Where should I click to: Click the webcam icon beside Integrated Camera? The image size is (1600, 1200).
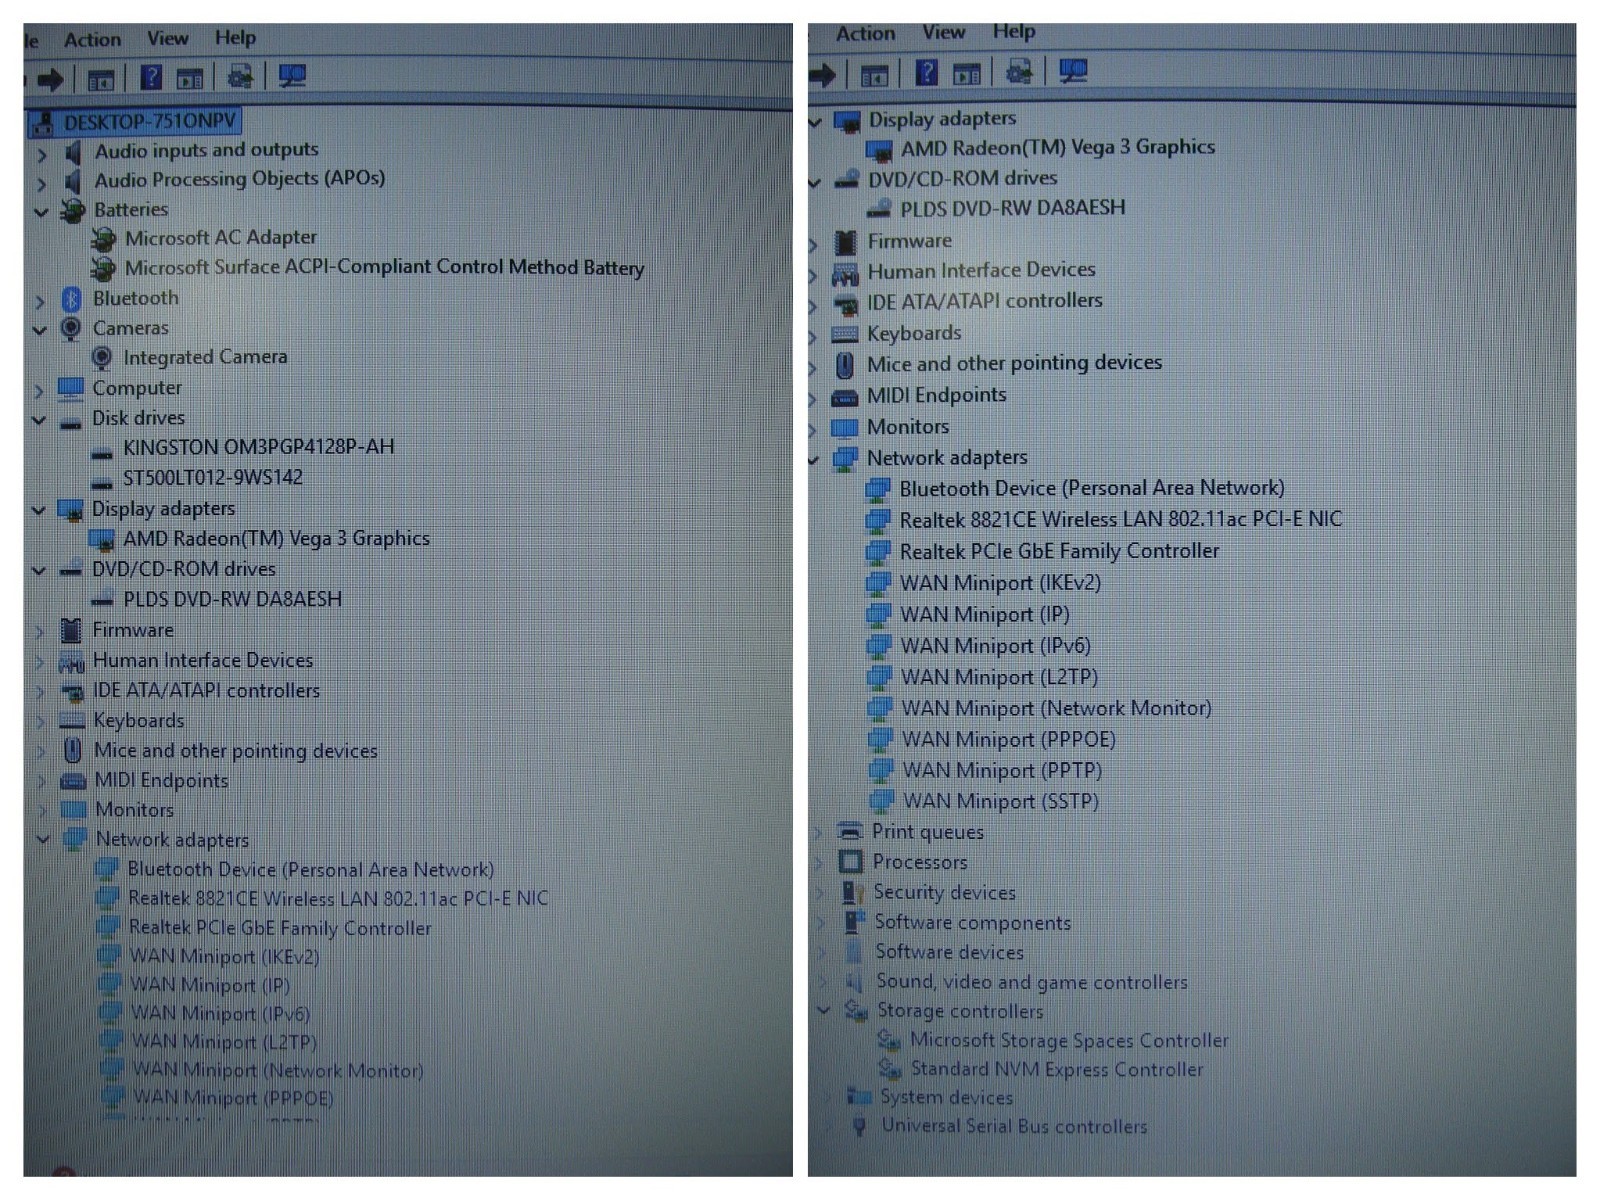[x=101, y=358]
